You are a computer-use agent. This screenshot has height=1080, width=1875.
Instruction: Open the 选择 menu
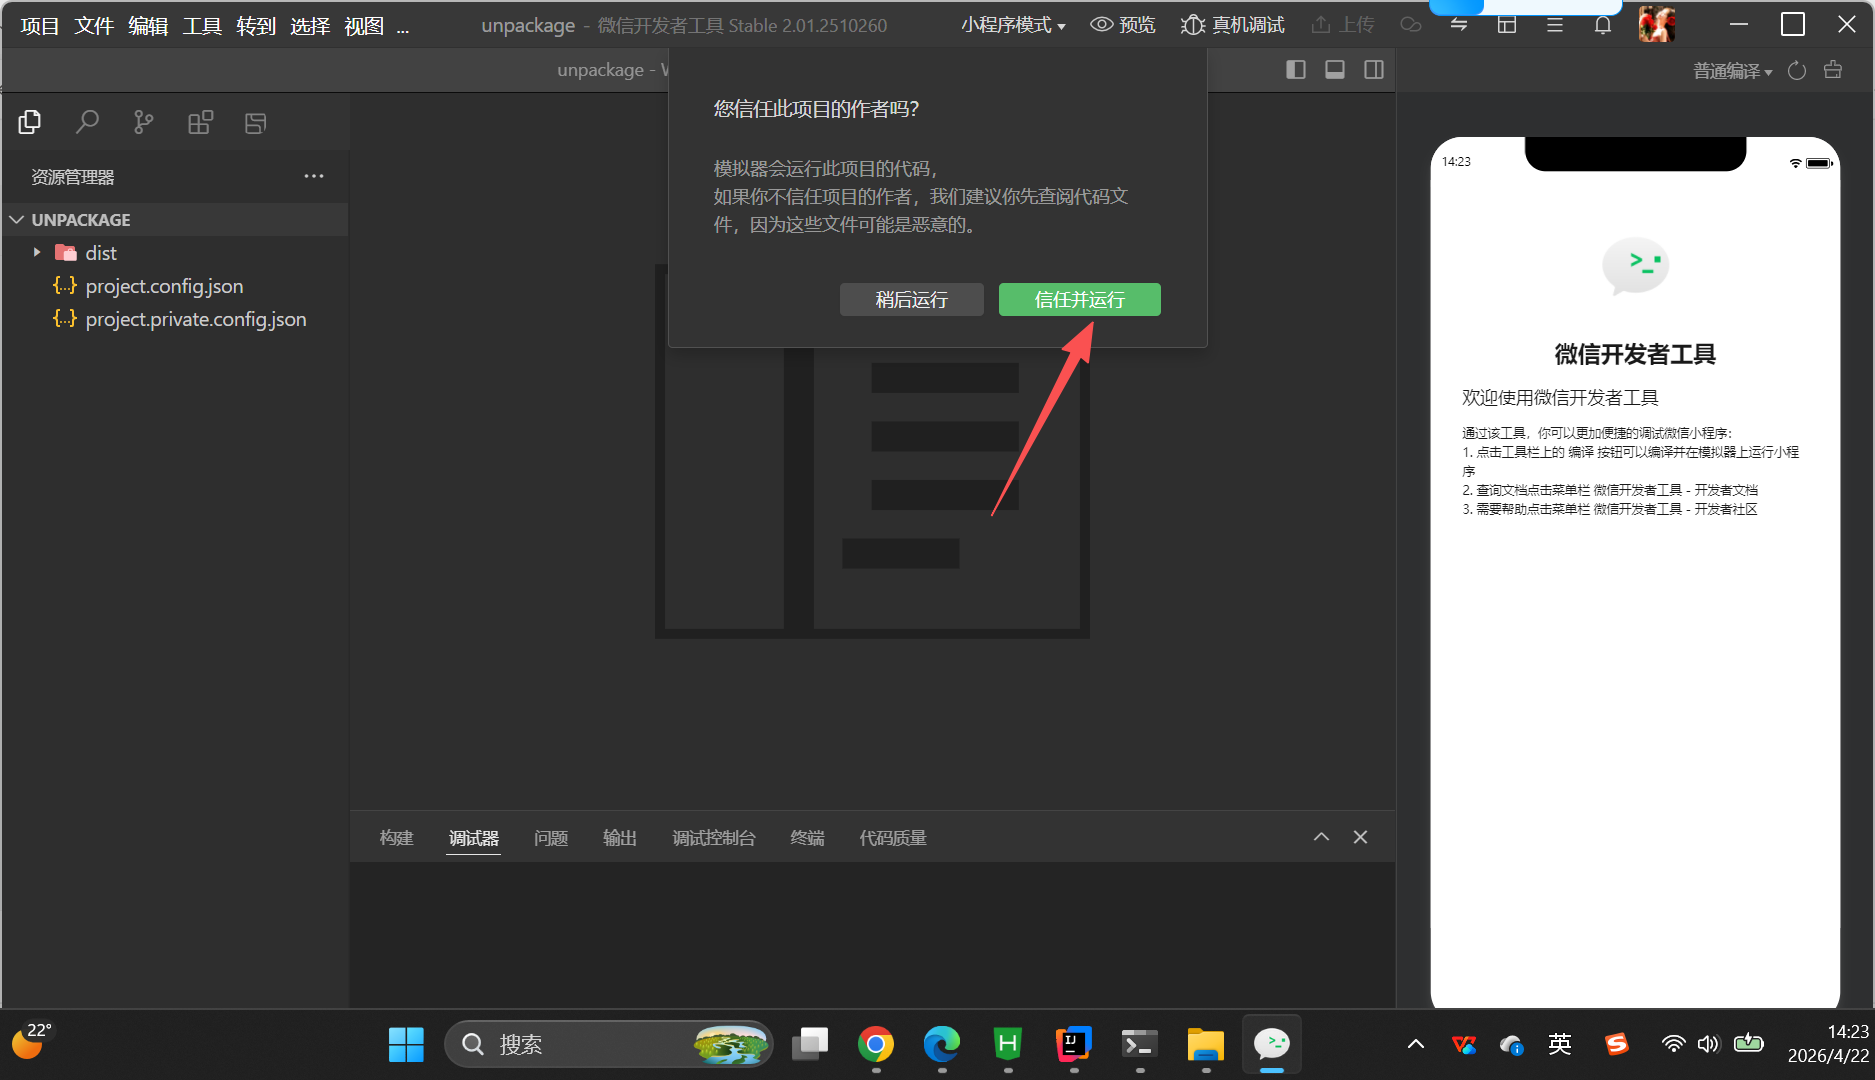point(310,26)
